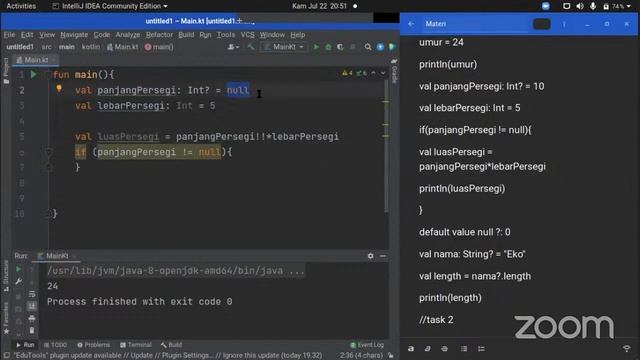Click line 'default value null ?: 0' in Materi
Image resolution: width=640 pixels, height=360 pixels.
[464, 232]
